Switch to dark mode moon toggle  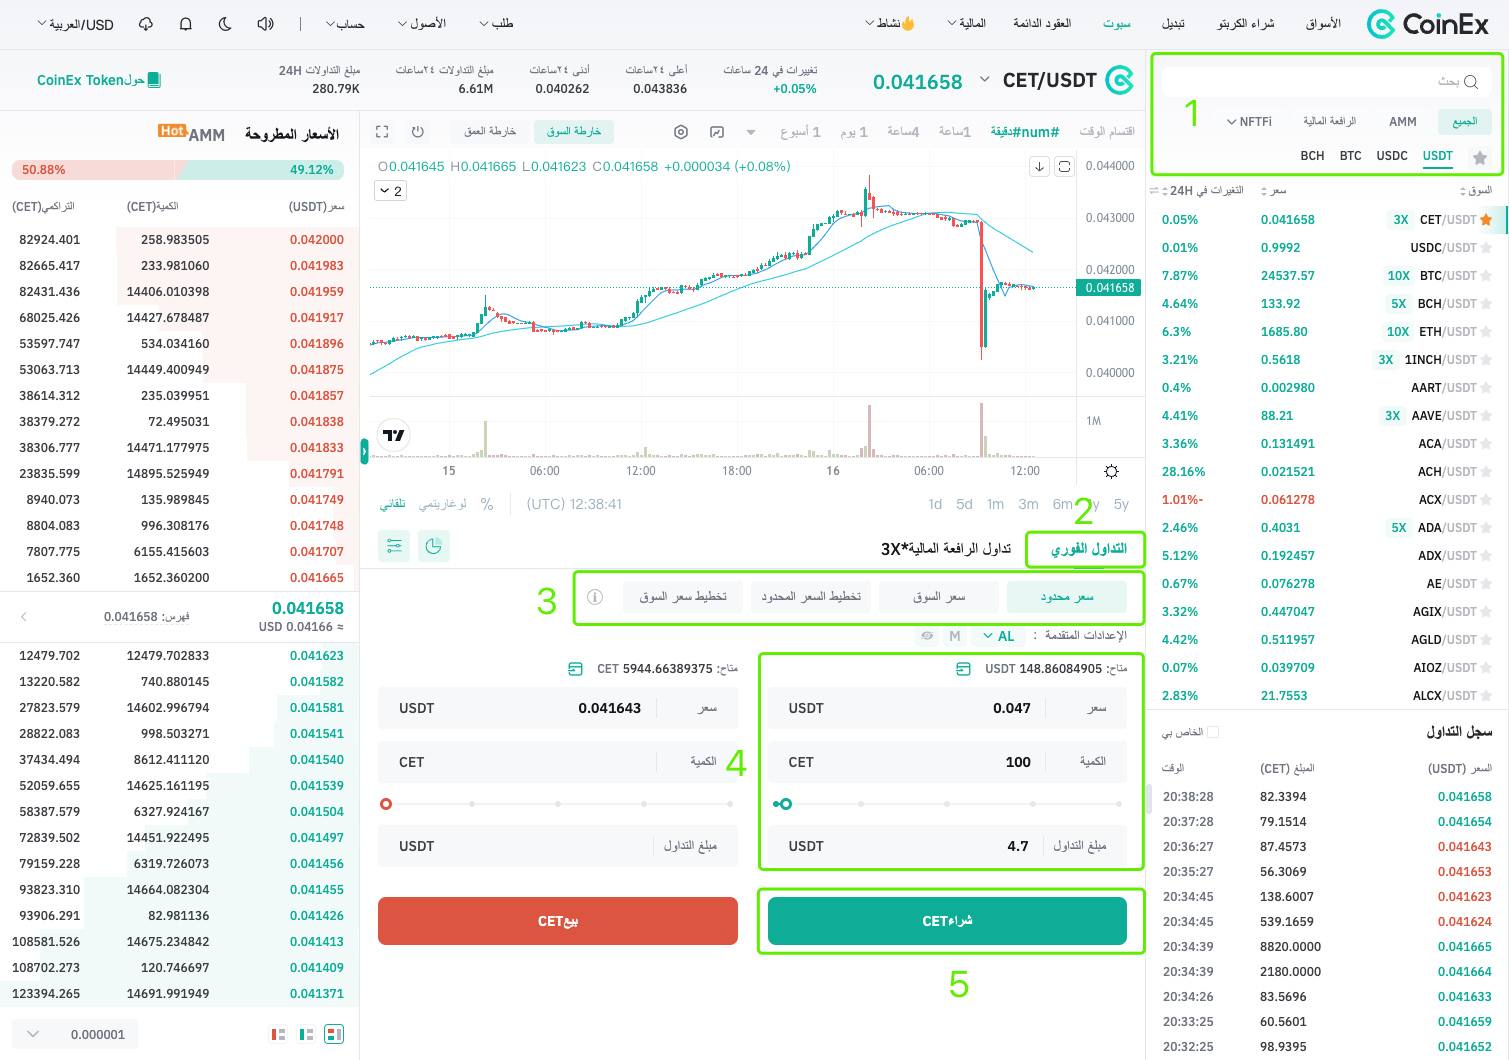[x=225, y=24]
